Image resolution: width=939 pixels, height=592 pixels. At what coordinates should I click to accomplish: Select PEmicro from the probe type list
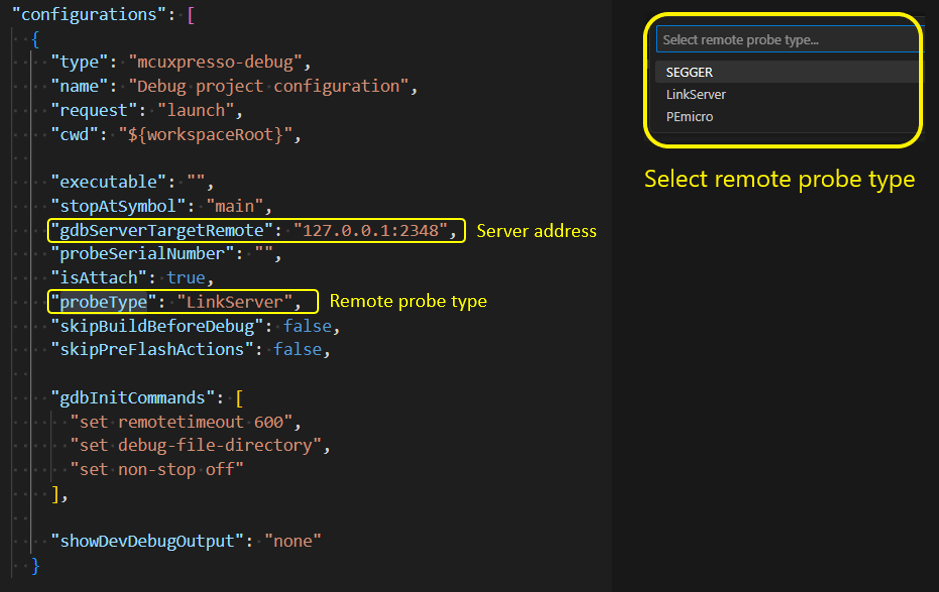tap(690, 116)
